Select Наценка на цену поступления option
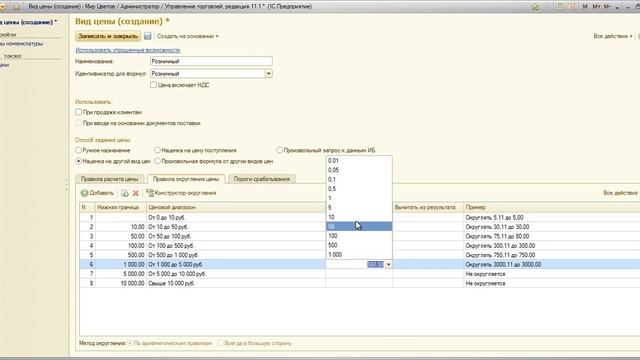Screen dimensions: 640x360 (158, 150)
